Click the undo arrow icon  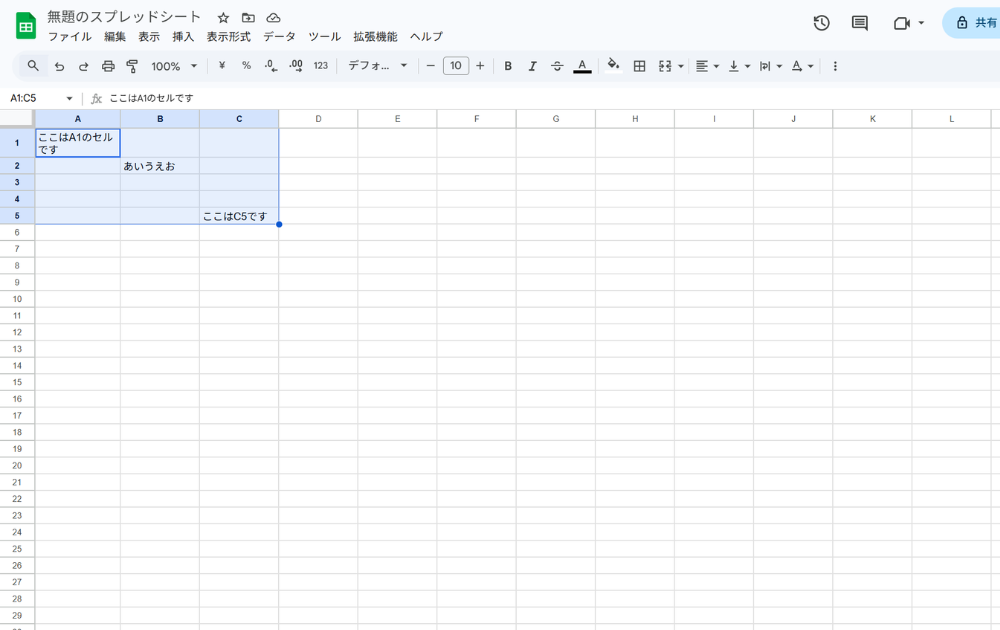click(x=60, y=66)
